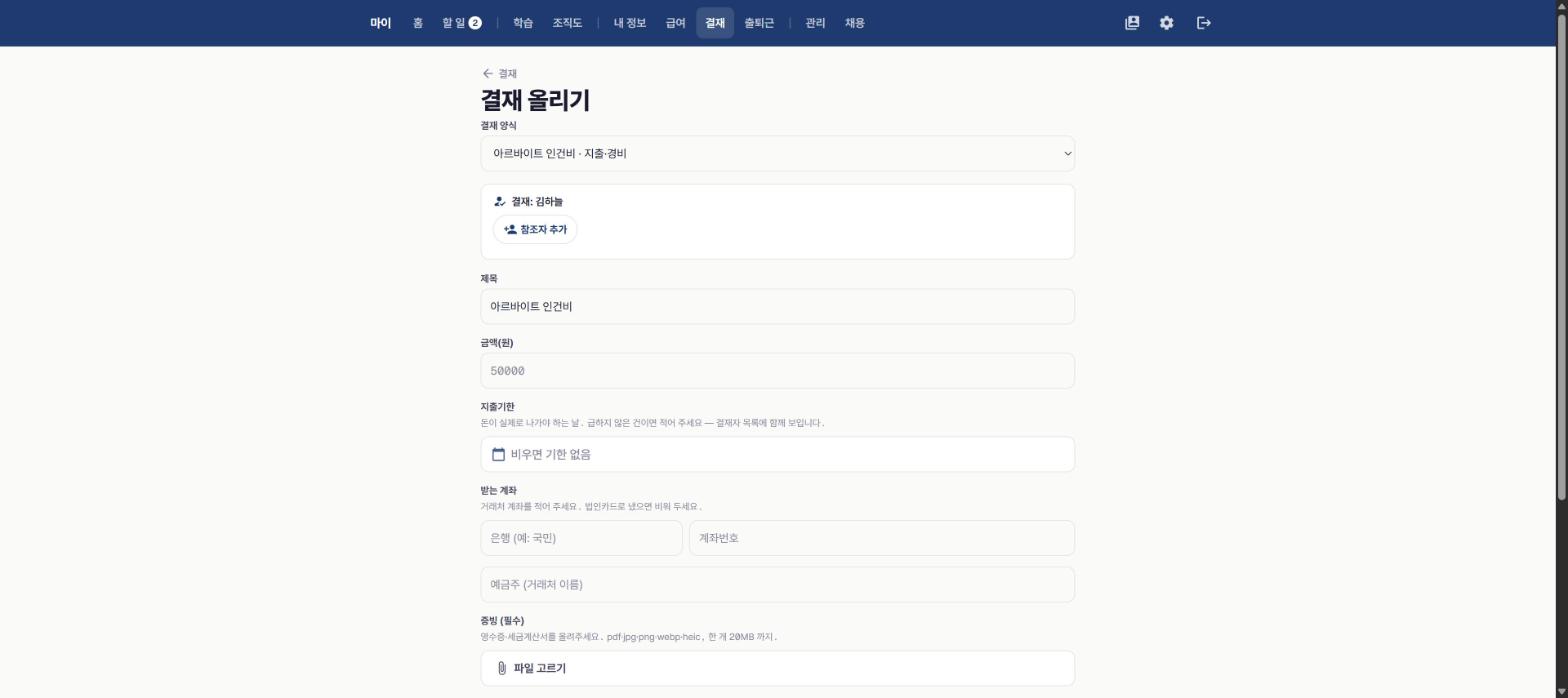The width and height of the screenshot is (1568, 698).
Task: Go to 홈 menu
Action: [417, 23]
